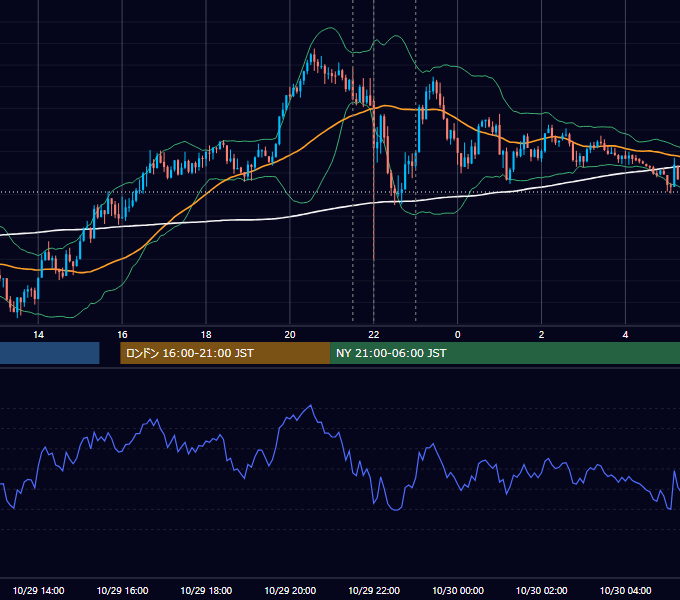Click the 4 hour label on price chart
The height and width of the screenshot is (600, 680).
[x=625, y=335]
